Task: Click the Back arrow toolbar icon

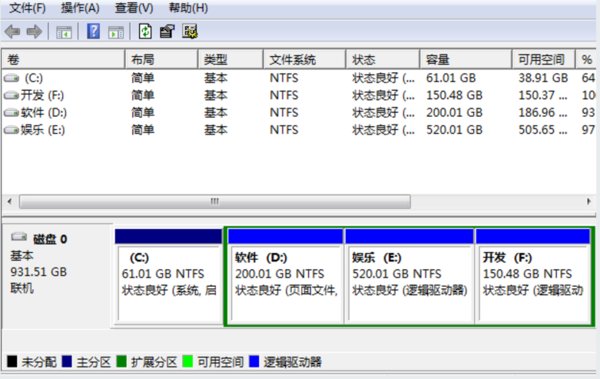Action: (12, 31)
